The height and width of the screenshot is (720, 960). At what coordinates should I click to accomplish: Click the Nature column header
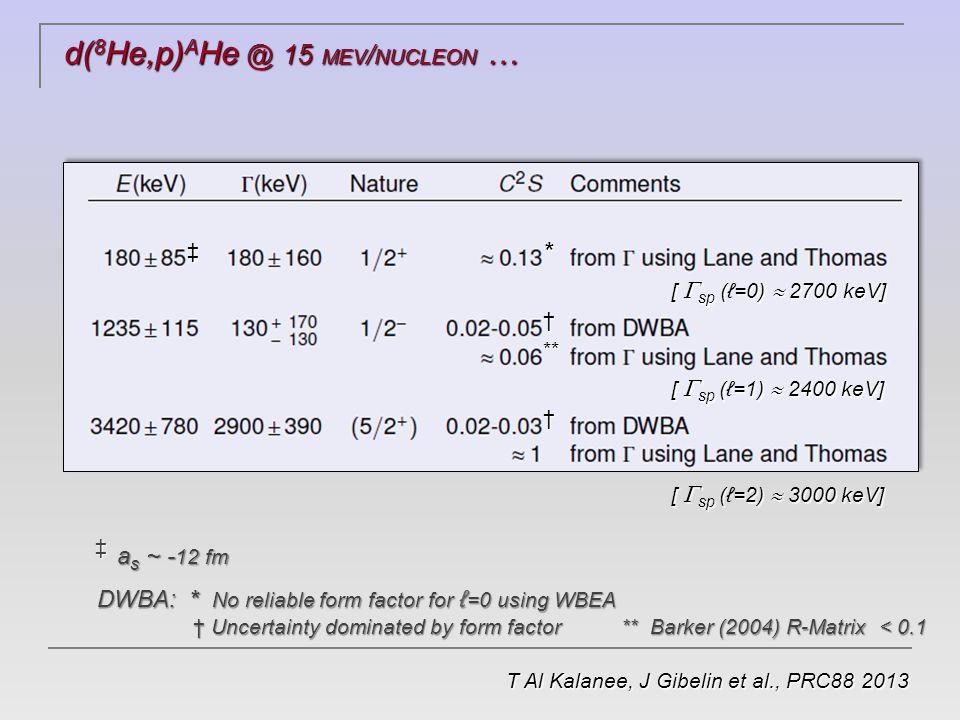point(384,184)
